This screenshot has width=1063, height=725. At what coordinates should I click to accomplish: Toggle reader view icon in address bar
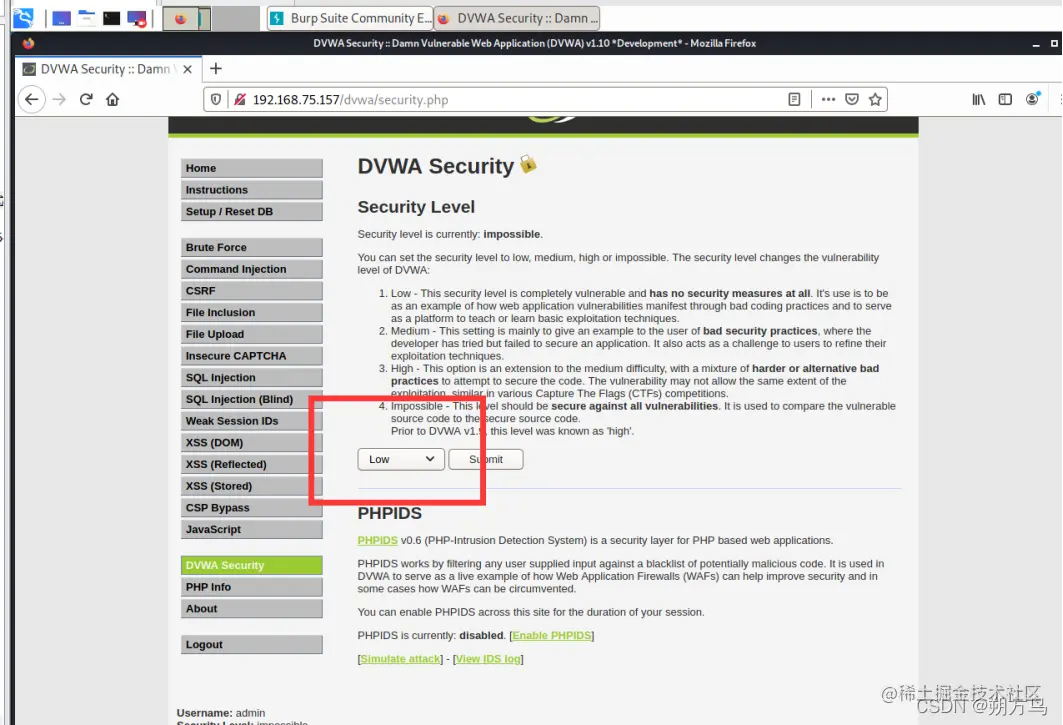coord(795,100)
